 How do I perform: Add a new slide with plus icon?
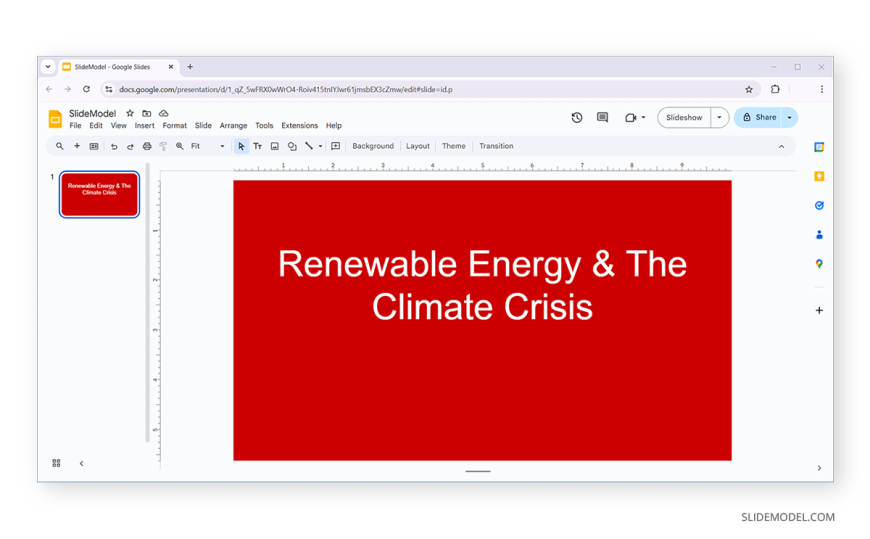tap(77, 146)
